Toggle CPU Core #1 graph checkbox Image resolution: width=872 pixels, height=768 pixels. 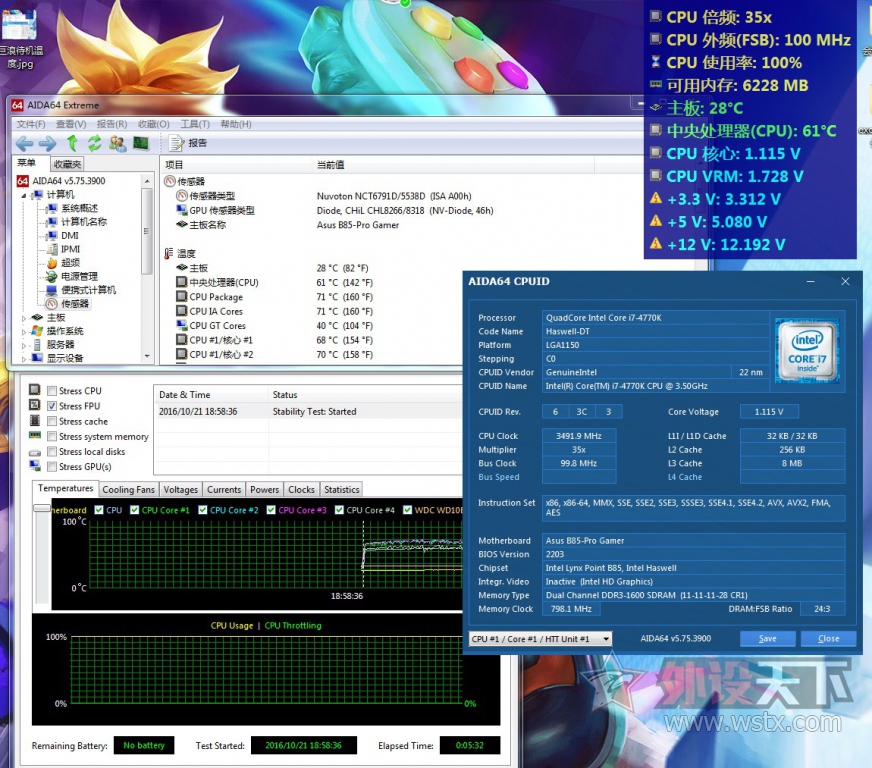click(135, 510)
